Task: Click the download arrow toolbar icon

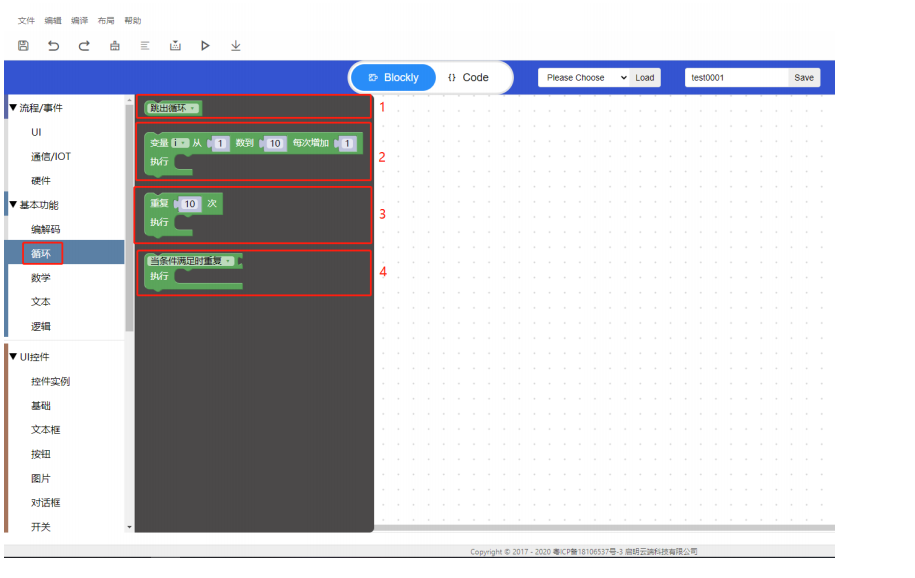Action: [x=236, y=46]
